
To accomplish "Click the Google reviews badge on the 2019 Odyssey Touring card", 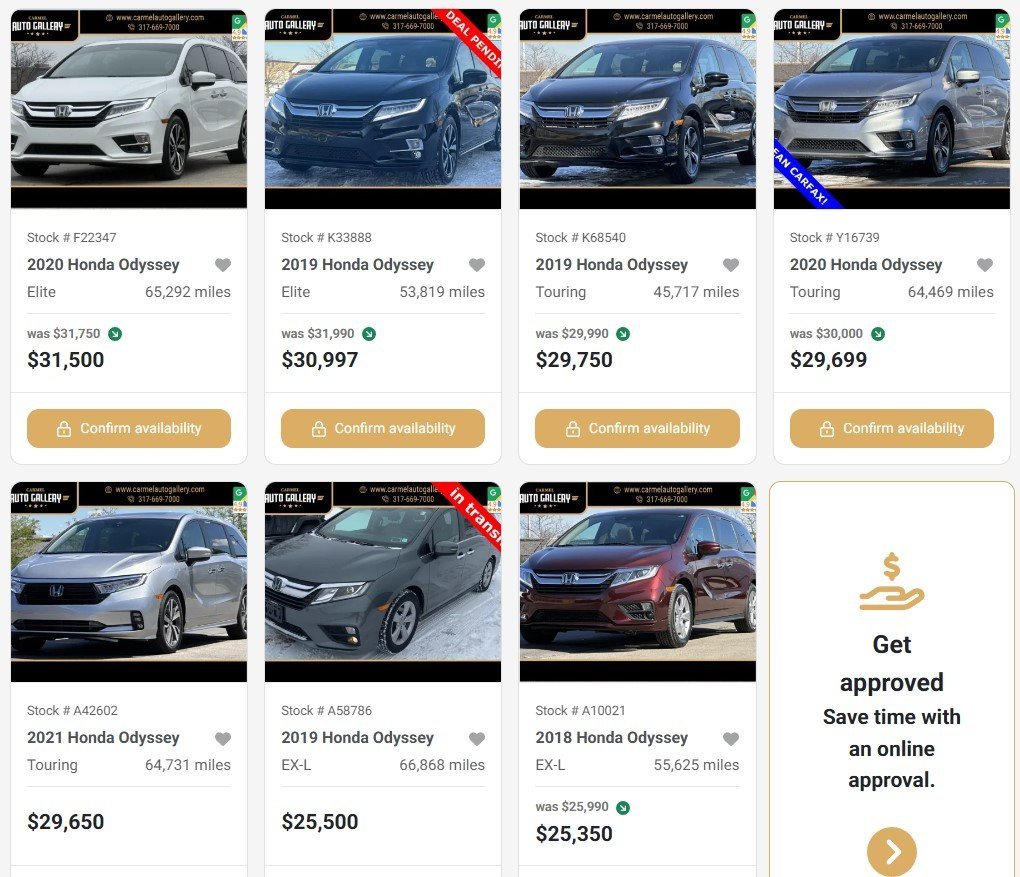I will coord(747,24).
